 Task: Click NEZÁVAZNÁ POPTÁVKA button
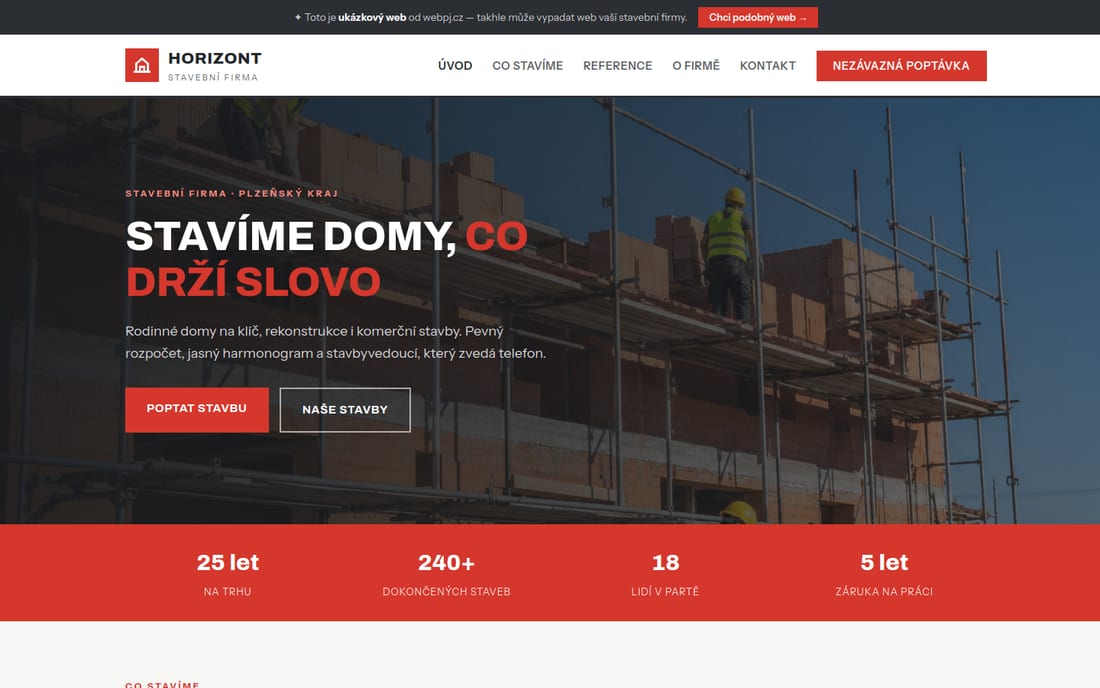pos(901,65)
